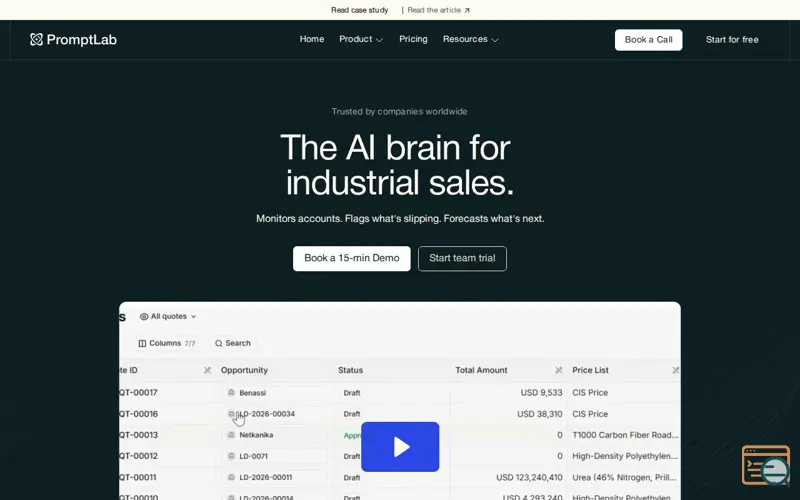Click the Draft status of QT-00017
Screen dimensions: 800x500
pos(352,393)
